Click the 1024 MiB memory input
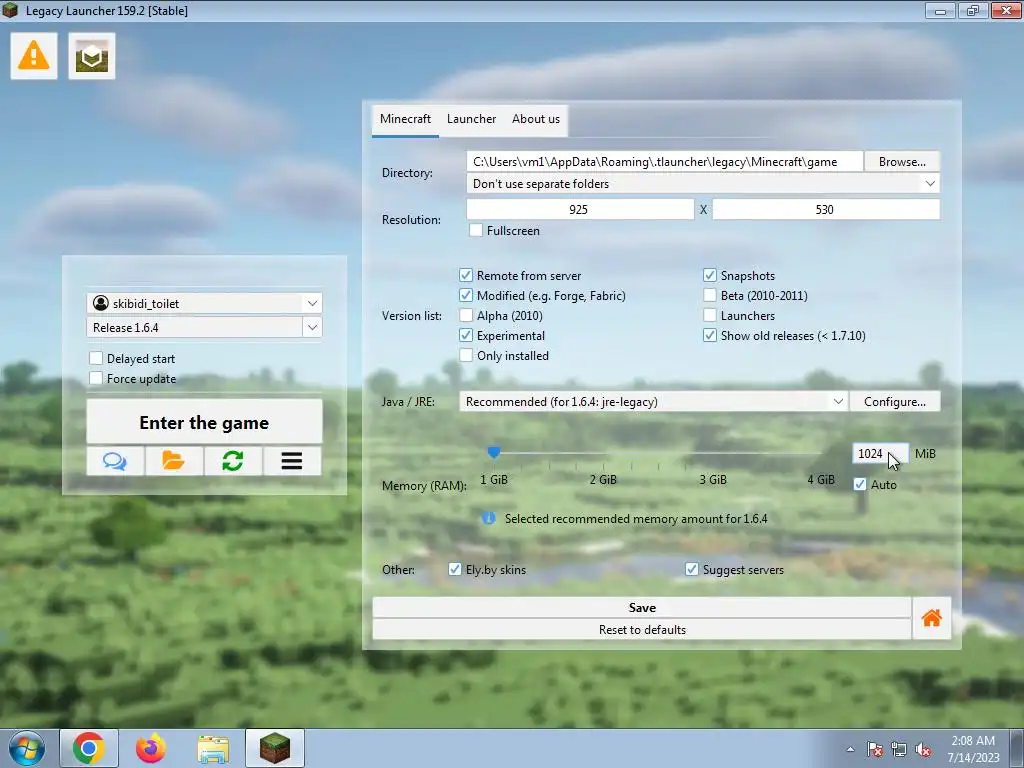 click(880, 453)
